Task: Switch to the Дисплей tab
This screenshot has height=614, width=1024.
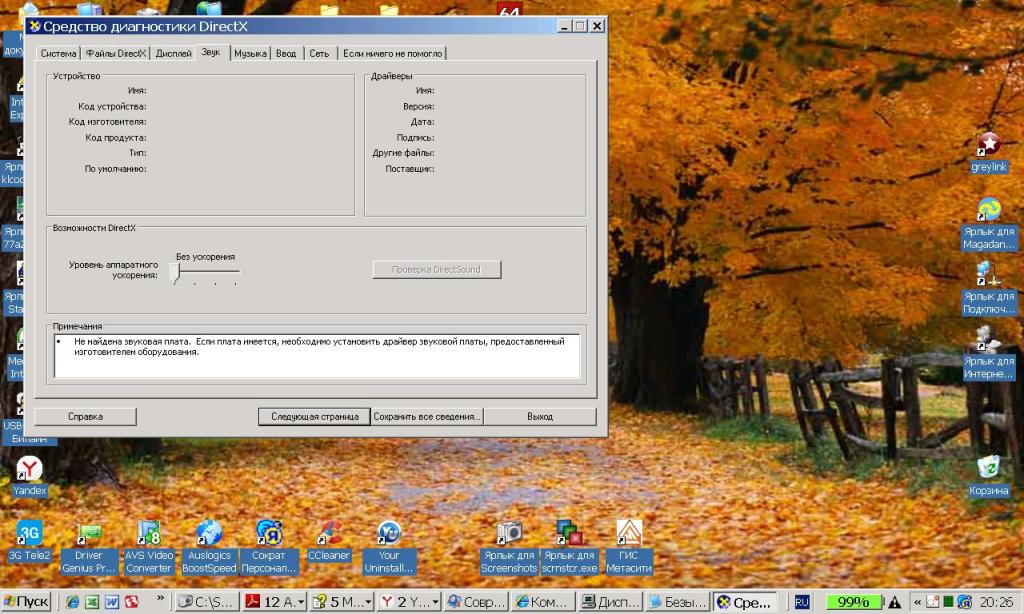Action: point(174,53)
